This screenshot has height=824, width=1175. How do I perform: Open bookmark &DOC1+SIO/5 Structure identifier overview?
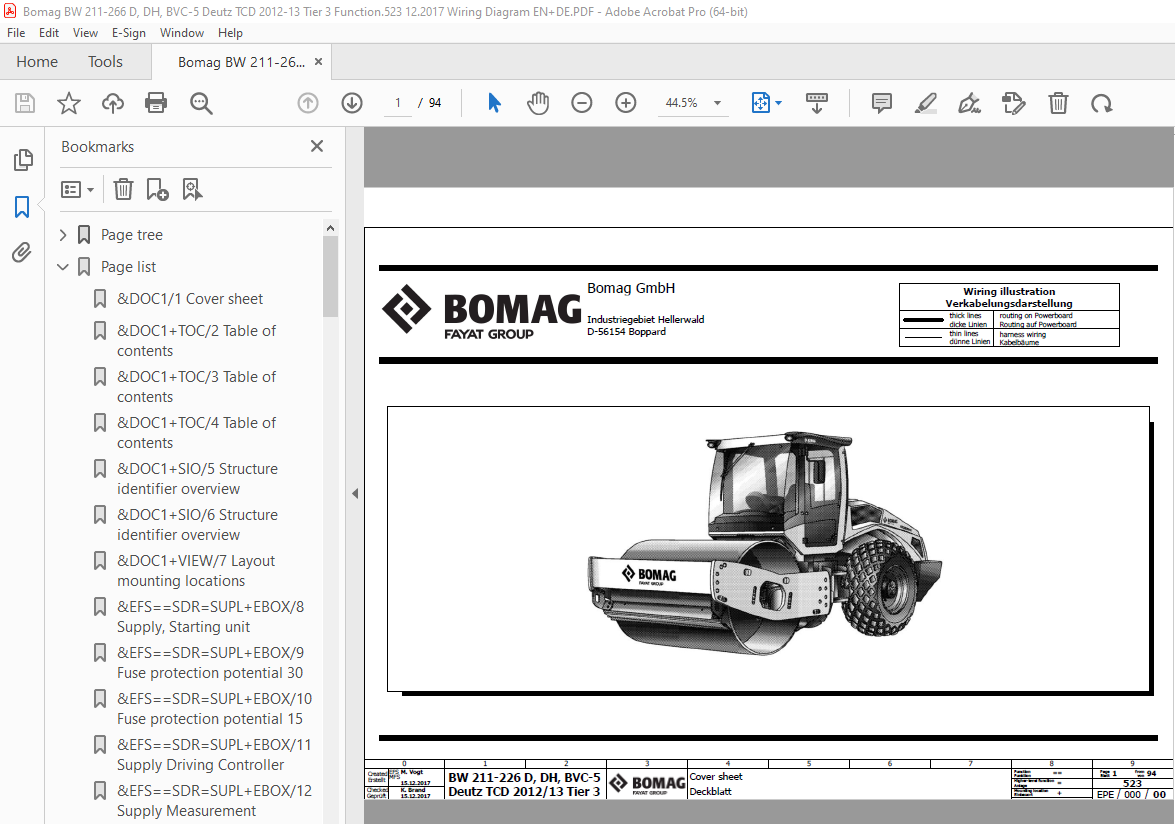click(x=197, y=479)
